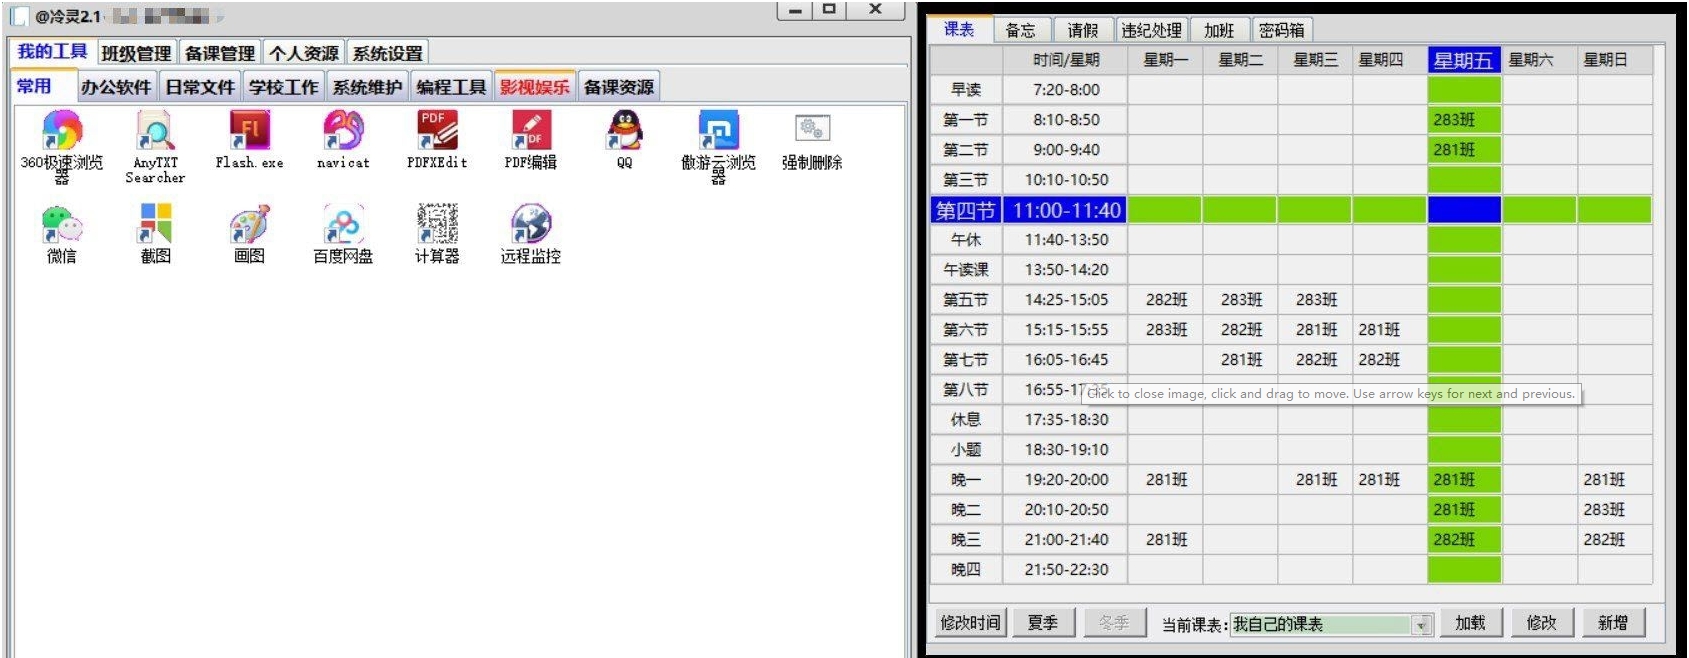Click 282班 in Friday 晚三 row
1689x658 pixels.
(x=1464, y=540)
